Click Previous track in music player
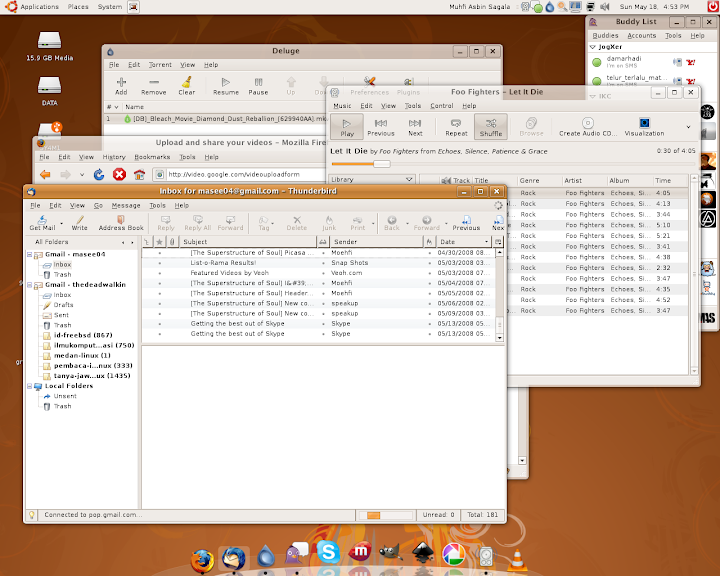 click(381, 127)
